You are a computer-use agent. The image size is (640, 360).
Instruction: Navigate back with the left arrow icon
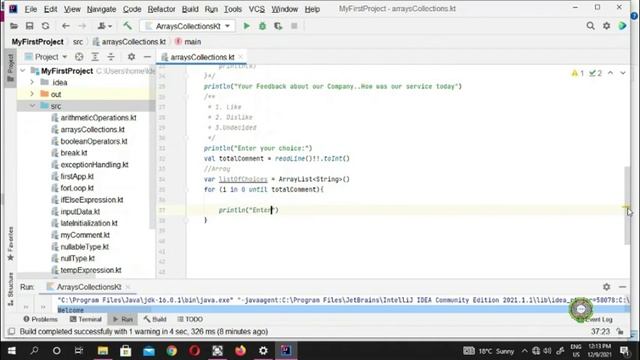66,26
